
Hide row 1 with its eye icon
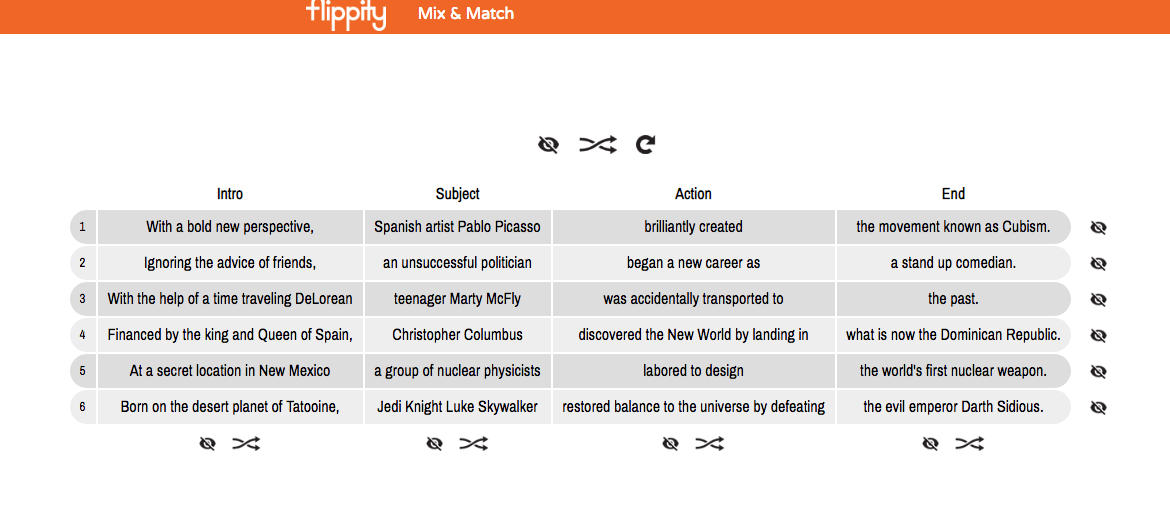coord(1098,228)
